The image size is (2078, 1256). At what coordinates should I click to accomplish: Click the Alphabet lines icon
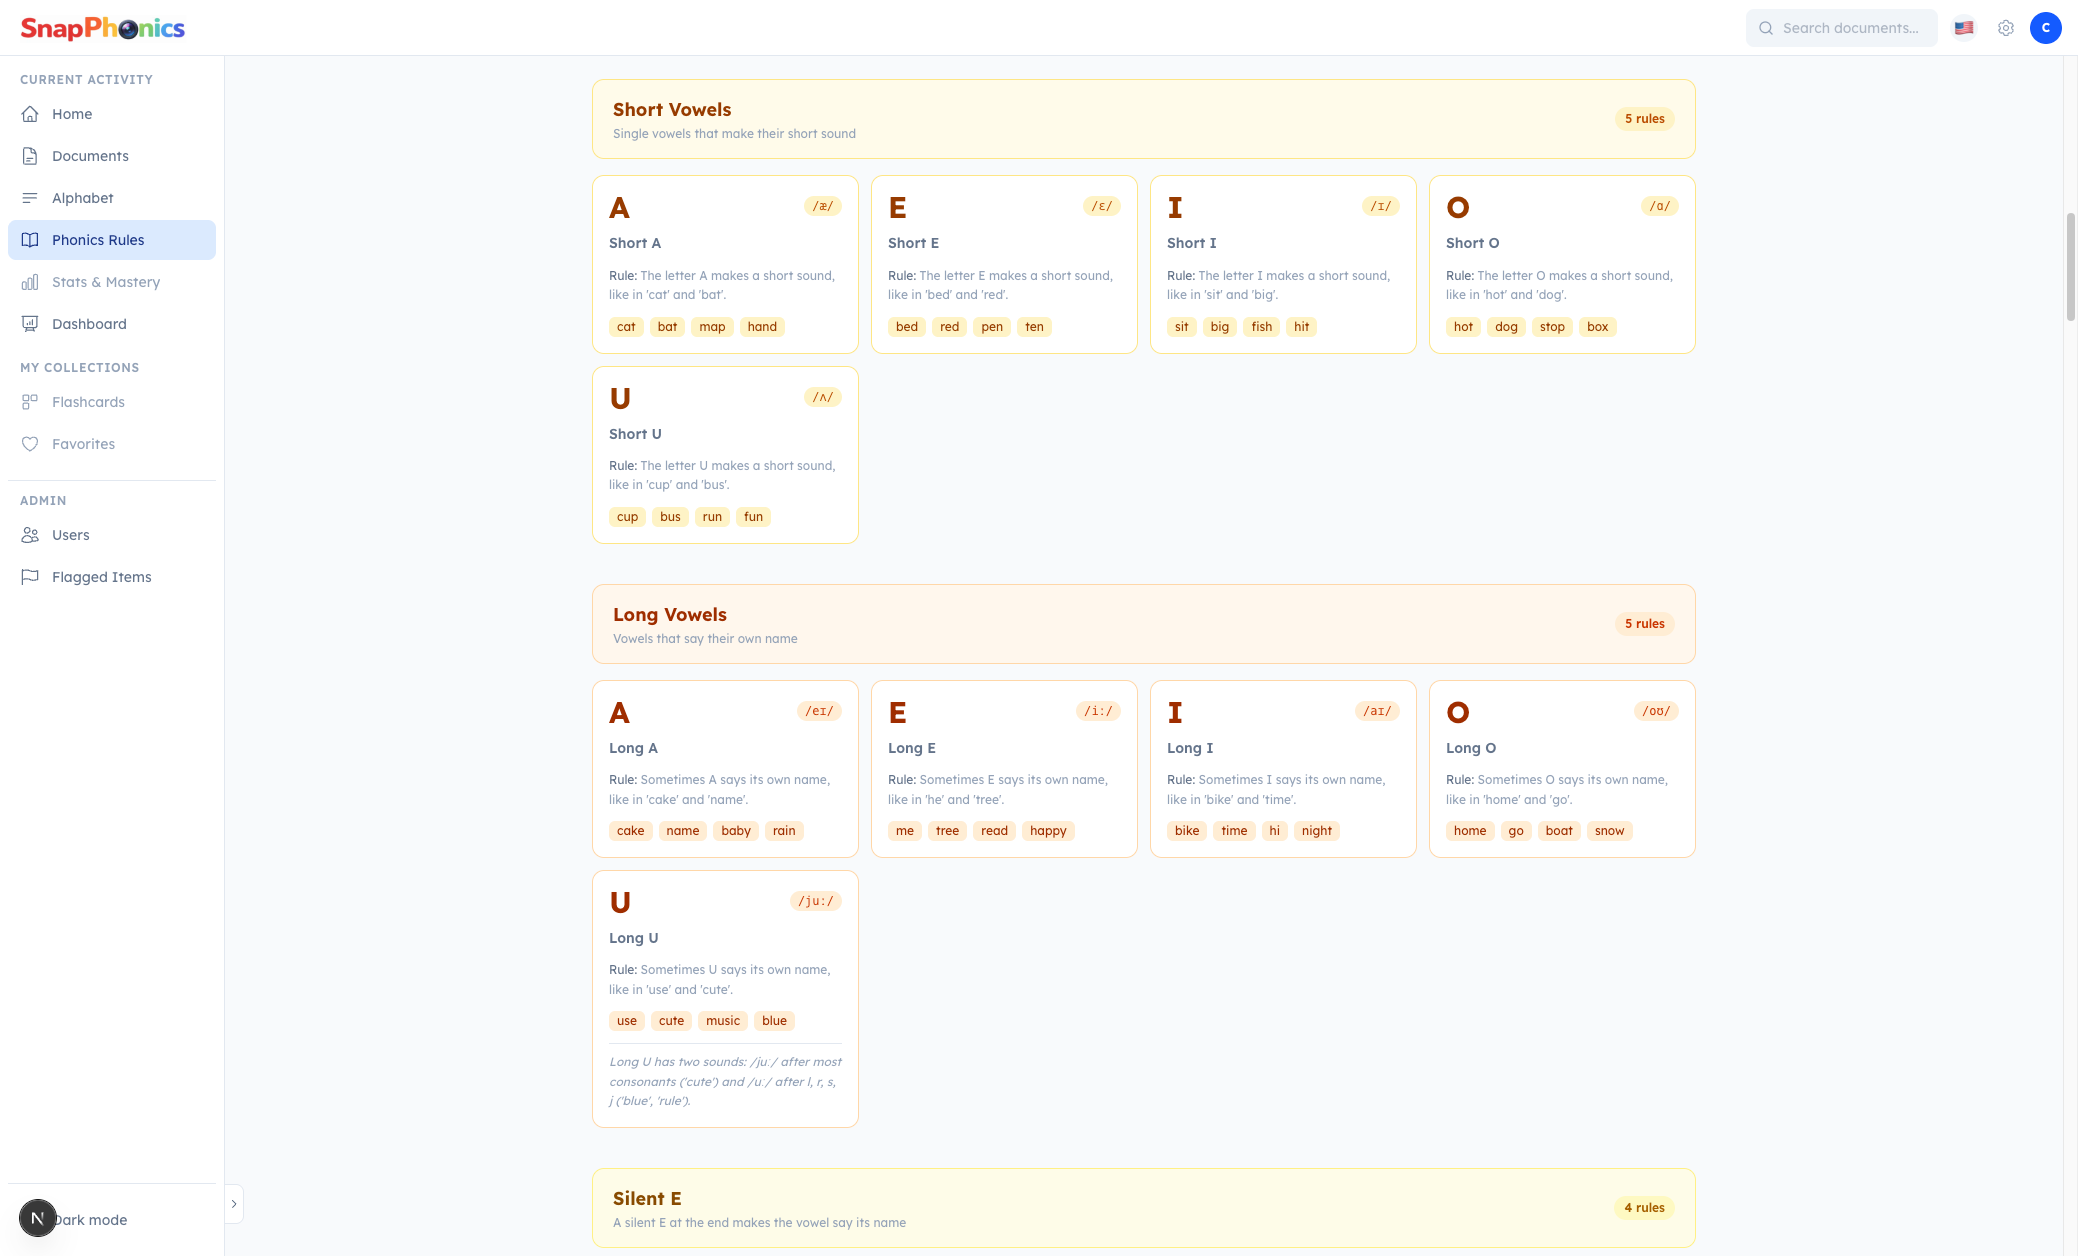30,198
